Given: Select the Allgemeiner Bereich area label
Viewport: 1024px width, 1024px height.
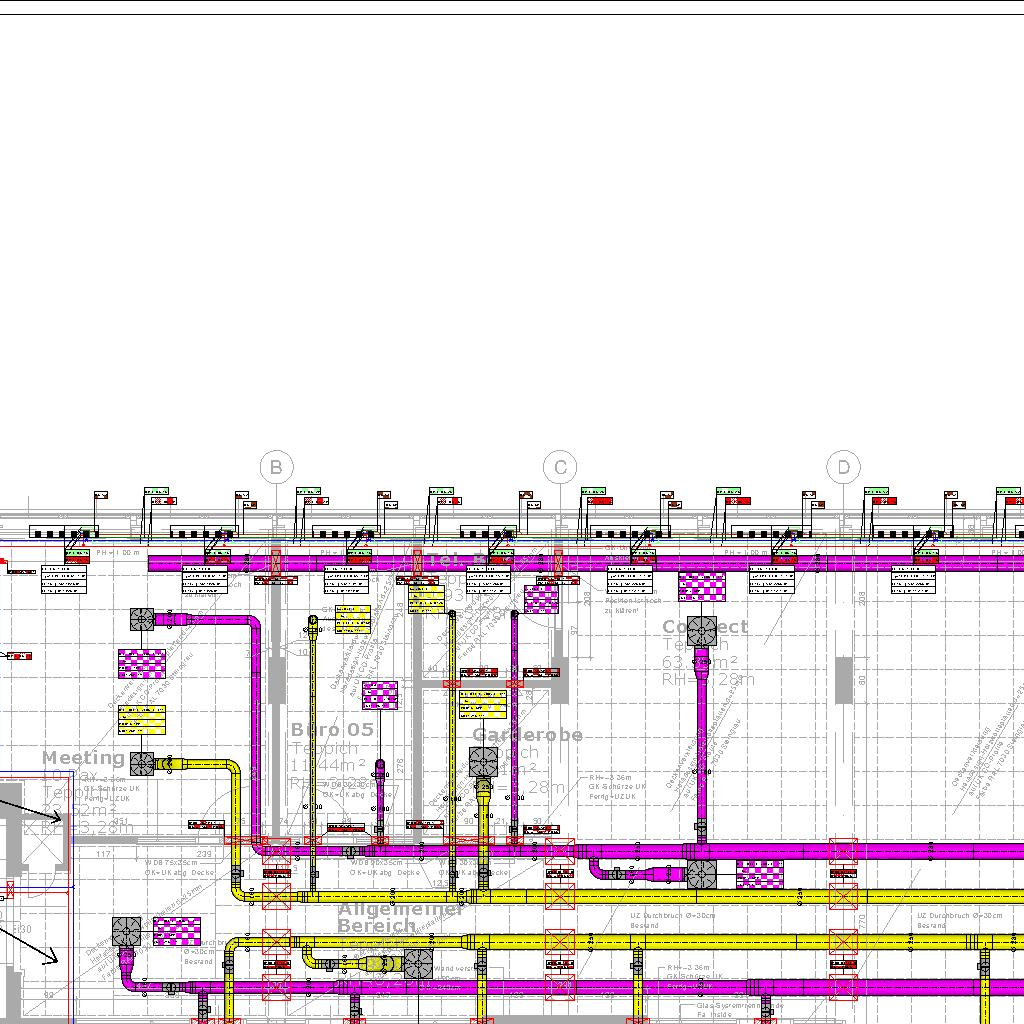Looking at the screenshot, I should [400, 918].
